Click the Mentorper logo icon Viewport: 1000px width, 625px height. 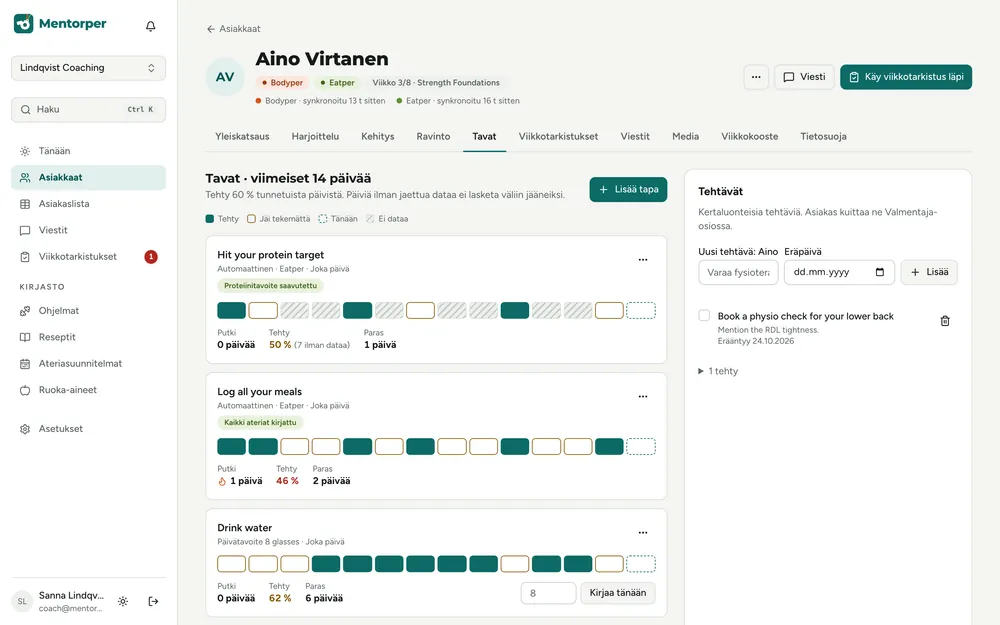pos(24,24)
